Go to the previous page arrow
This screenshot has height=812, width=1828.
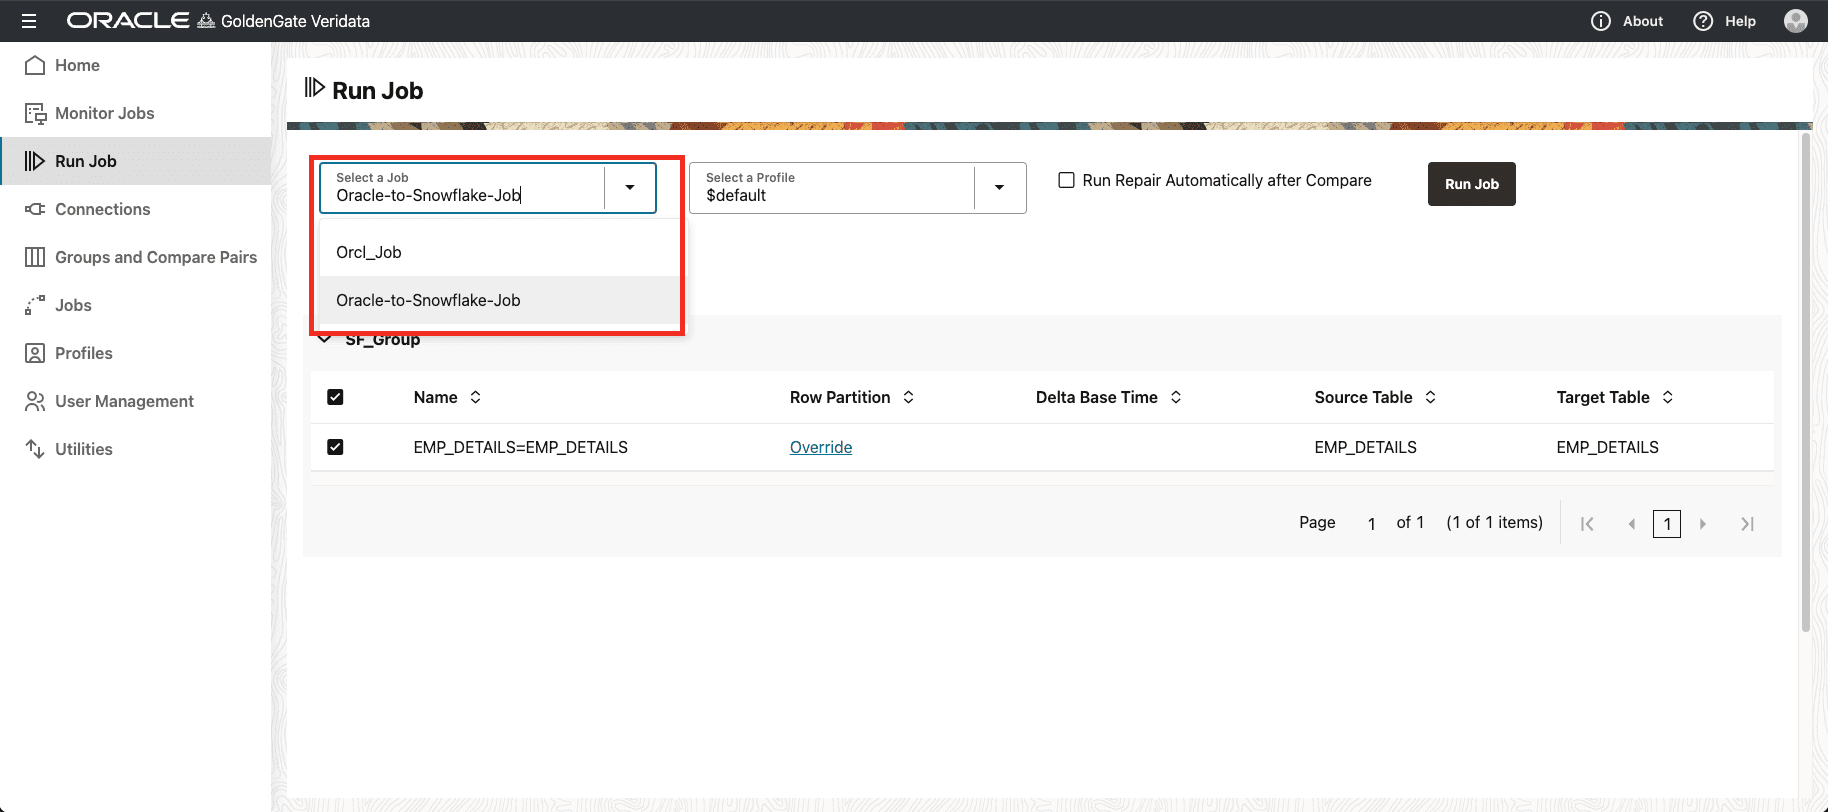click(x=1631, y=524)
